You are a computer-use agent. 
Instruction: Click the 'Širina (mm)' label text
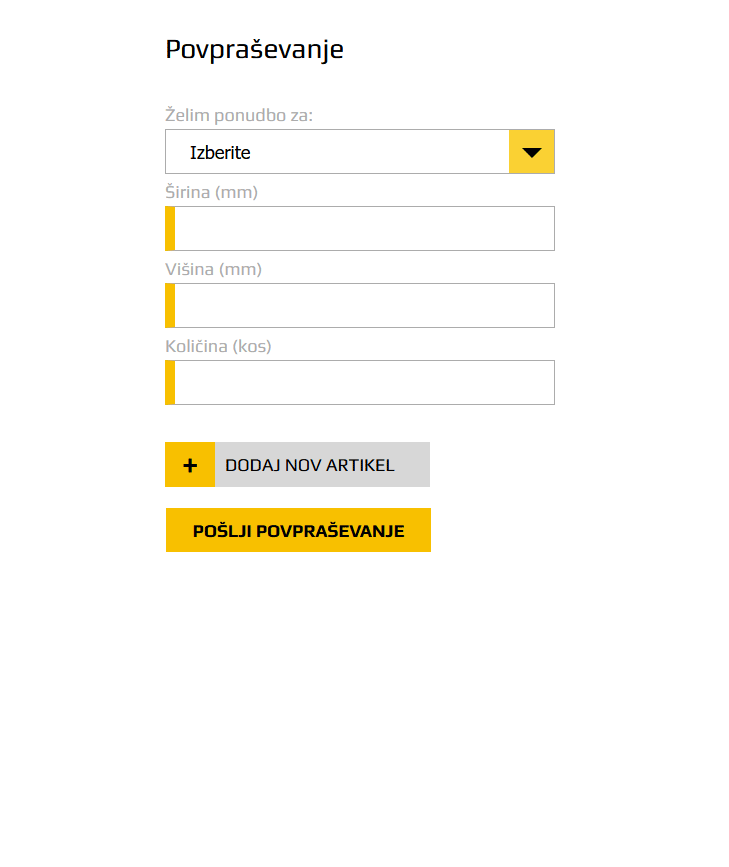tap(211, 192)
